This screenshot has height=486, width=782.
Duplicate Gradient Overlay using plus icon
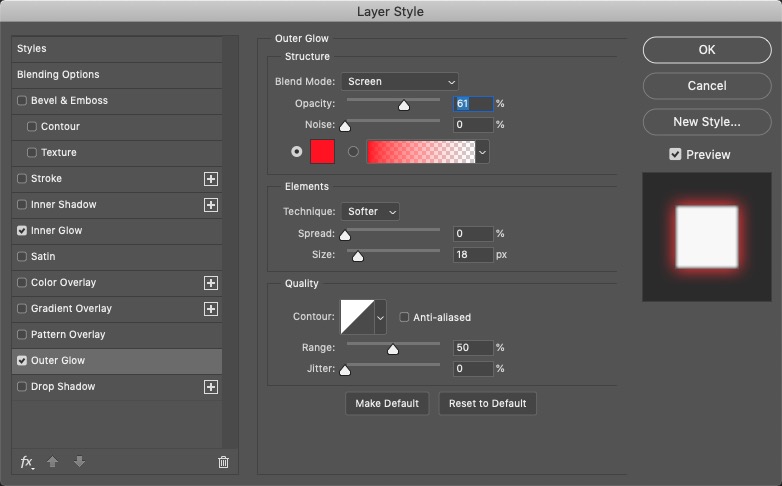tap(211, 309)
